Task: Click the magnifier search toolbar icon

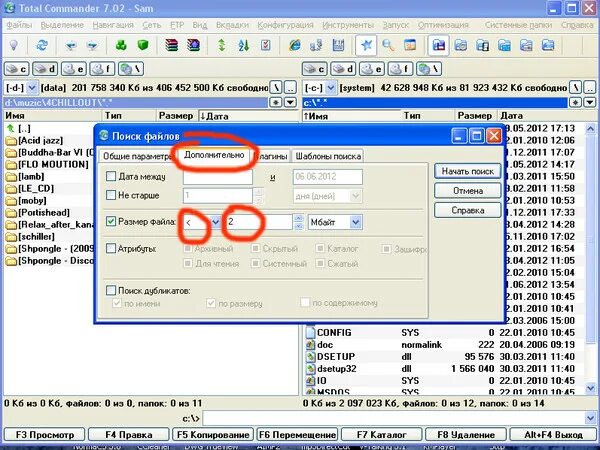Action: (x=388, y=45)
